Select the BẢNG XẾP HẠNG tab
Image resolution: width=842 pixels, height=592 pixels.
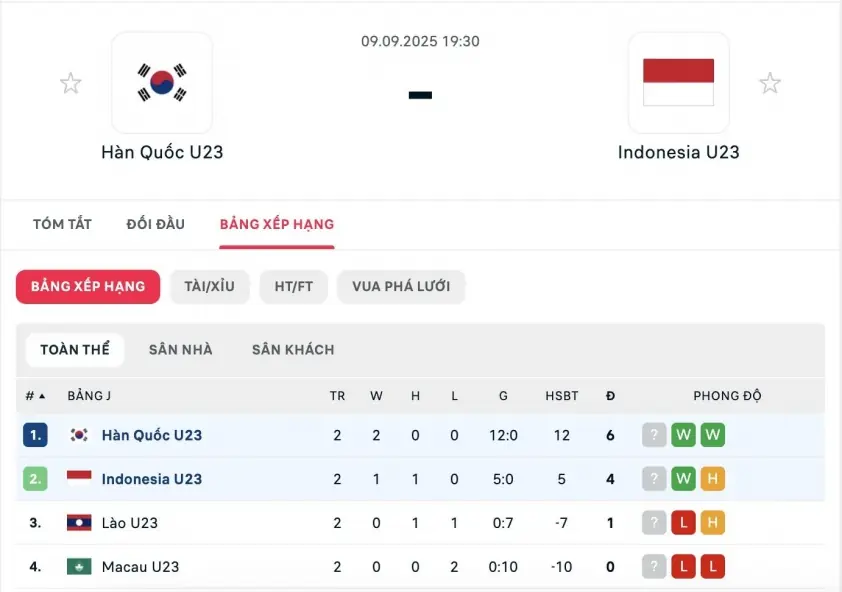[x=277, y=224]
